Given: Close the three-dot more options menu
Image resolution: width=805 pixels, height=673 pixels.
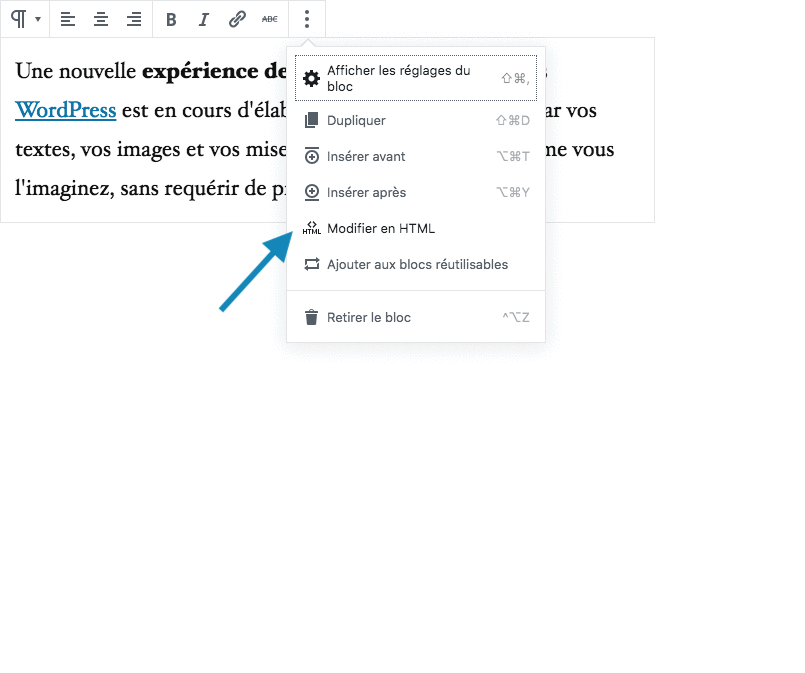Looking at the screenshot, I should click(x=307, y=19).
